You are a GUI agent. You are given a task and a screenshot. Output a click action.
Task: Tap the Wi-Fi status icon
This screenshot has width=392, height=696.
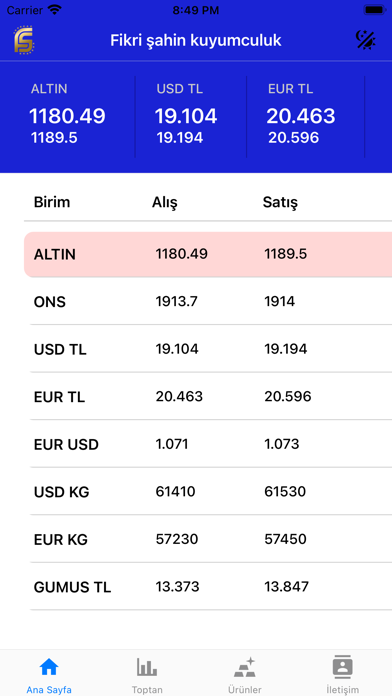tap(55, 10)
